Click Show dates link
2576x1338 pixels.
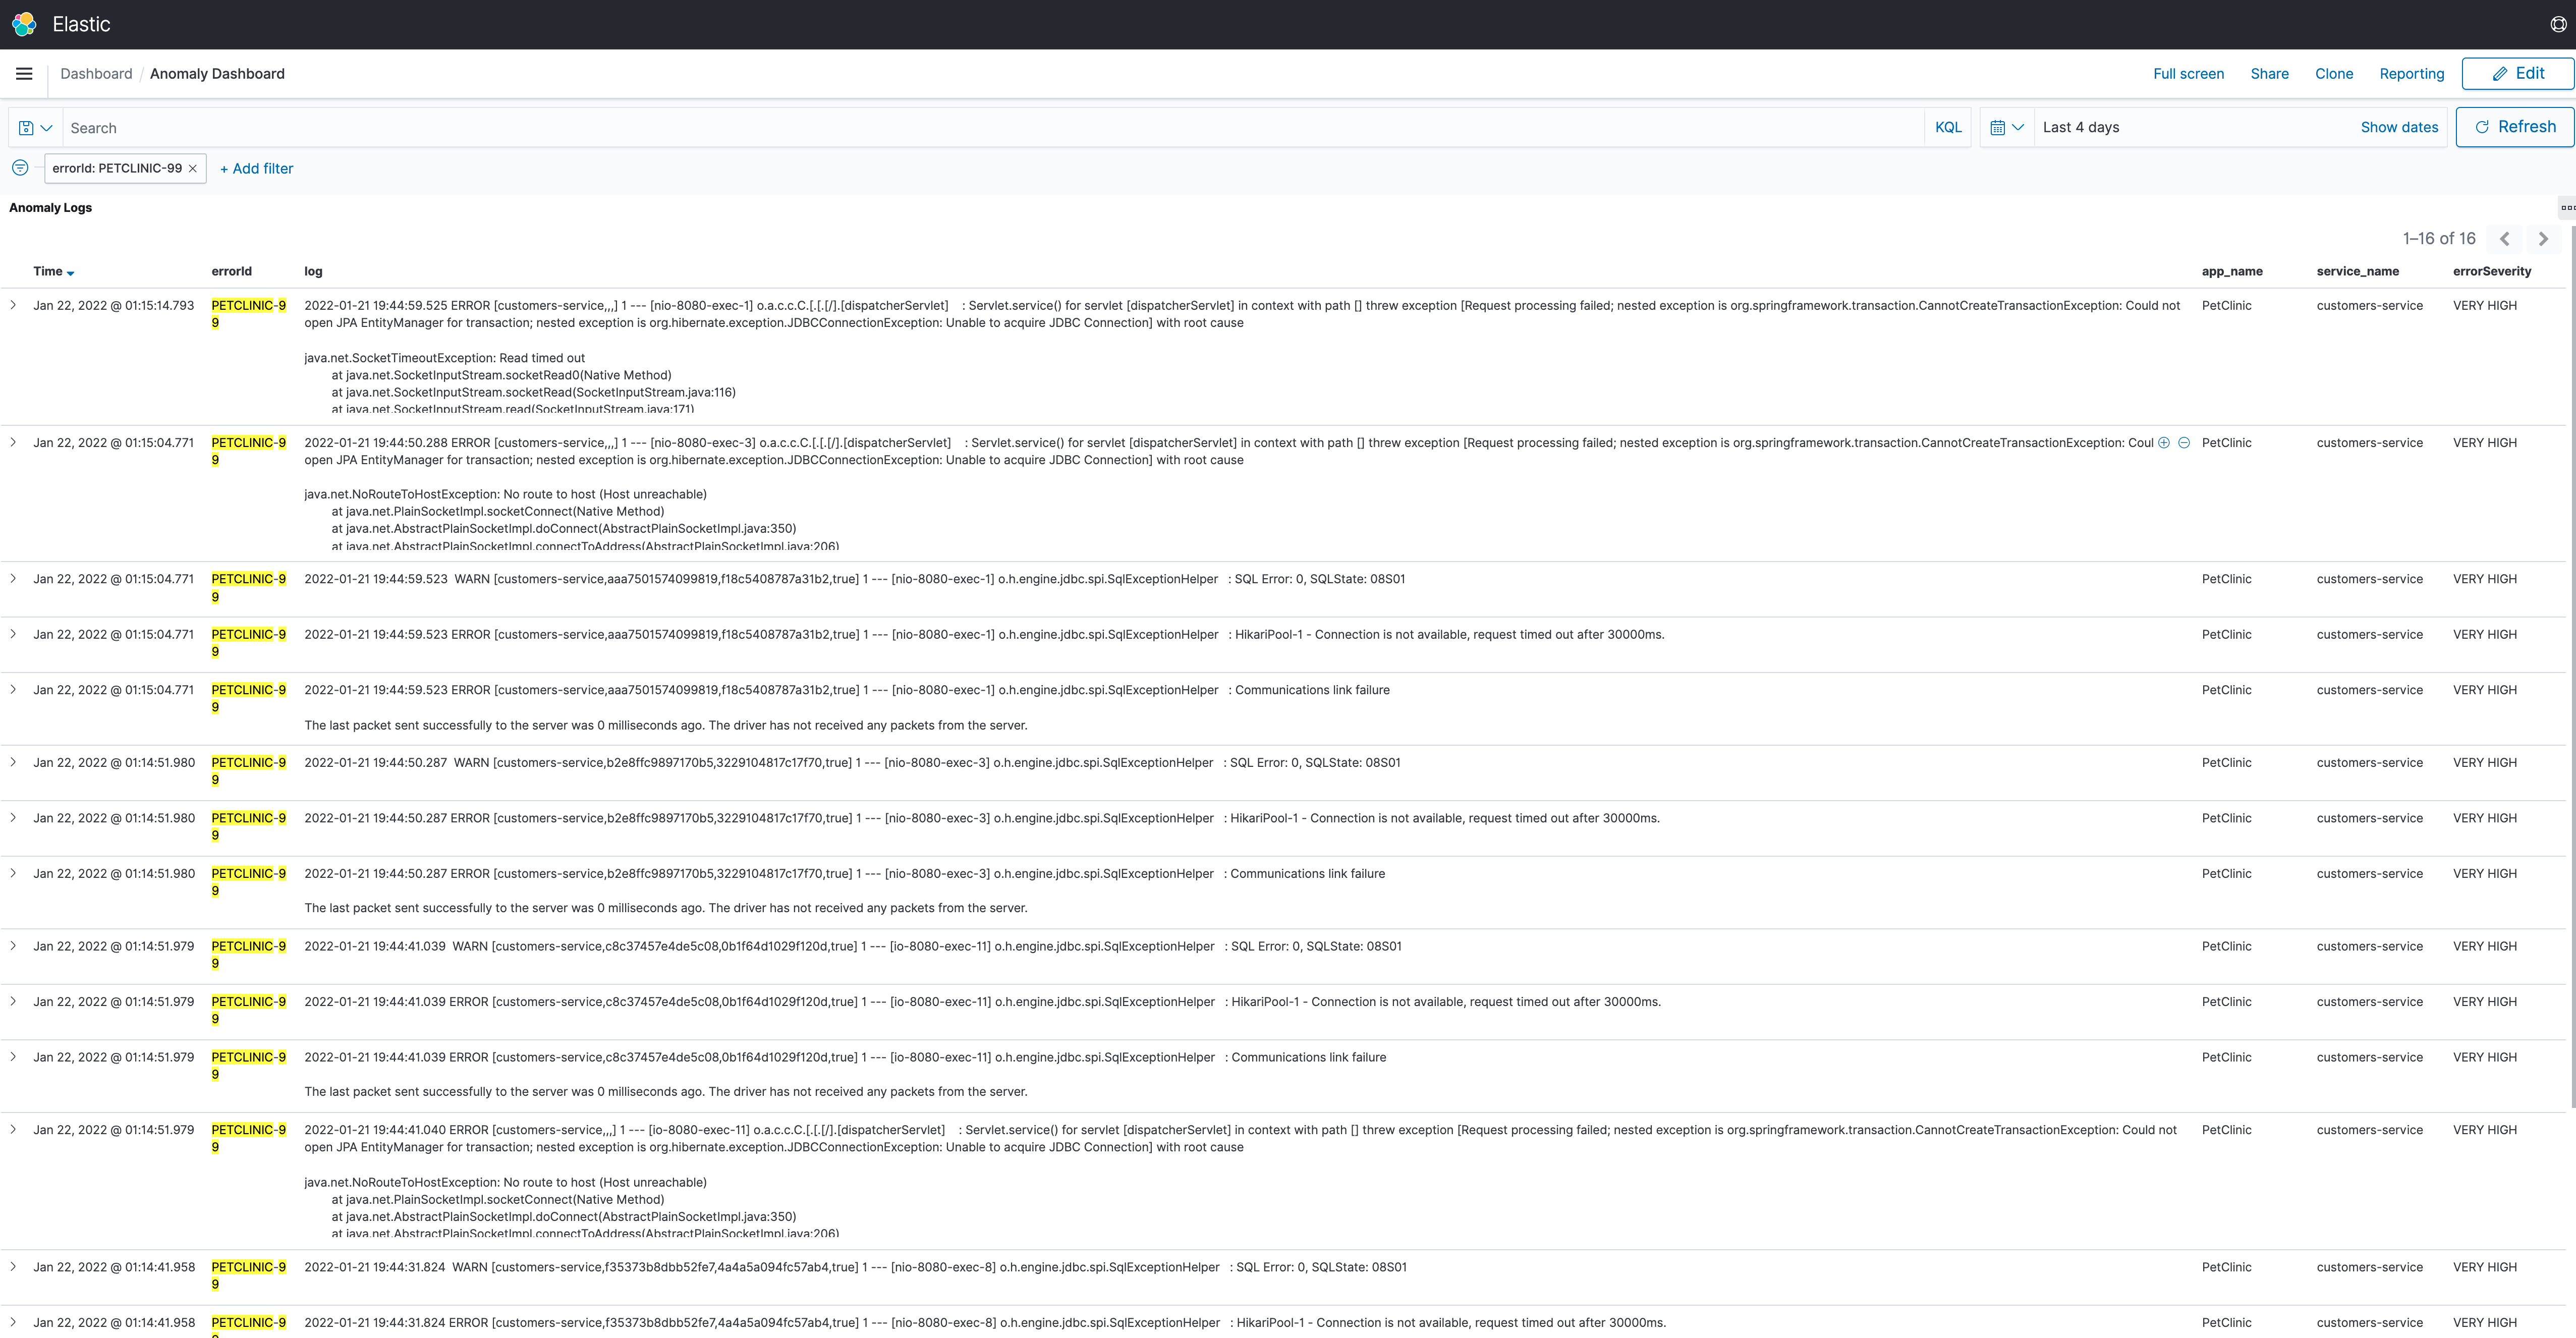(2399, 127)
